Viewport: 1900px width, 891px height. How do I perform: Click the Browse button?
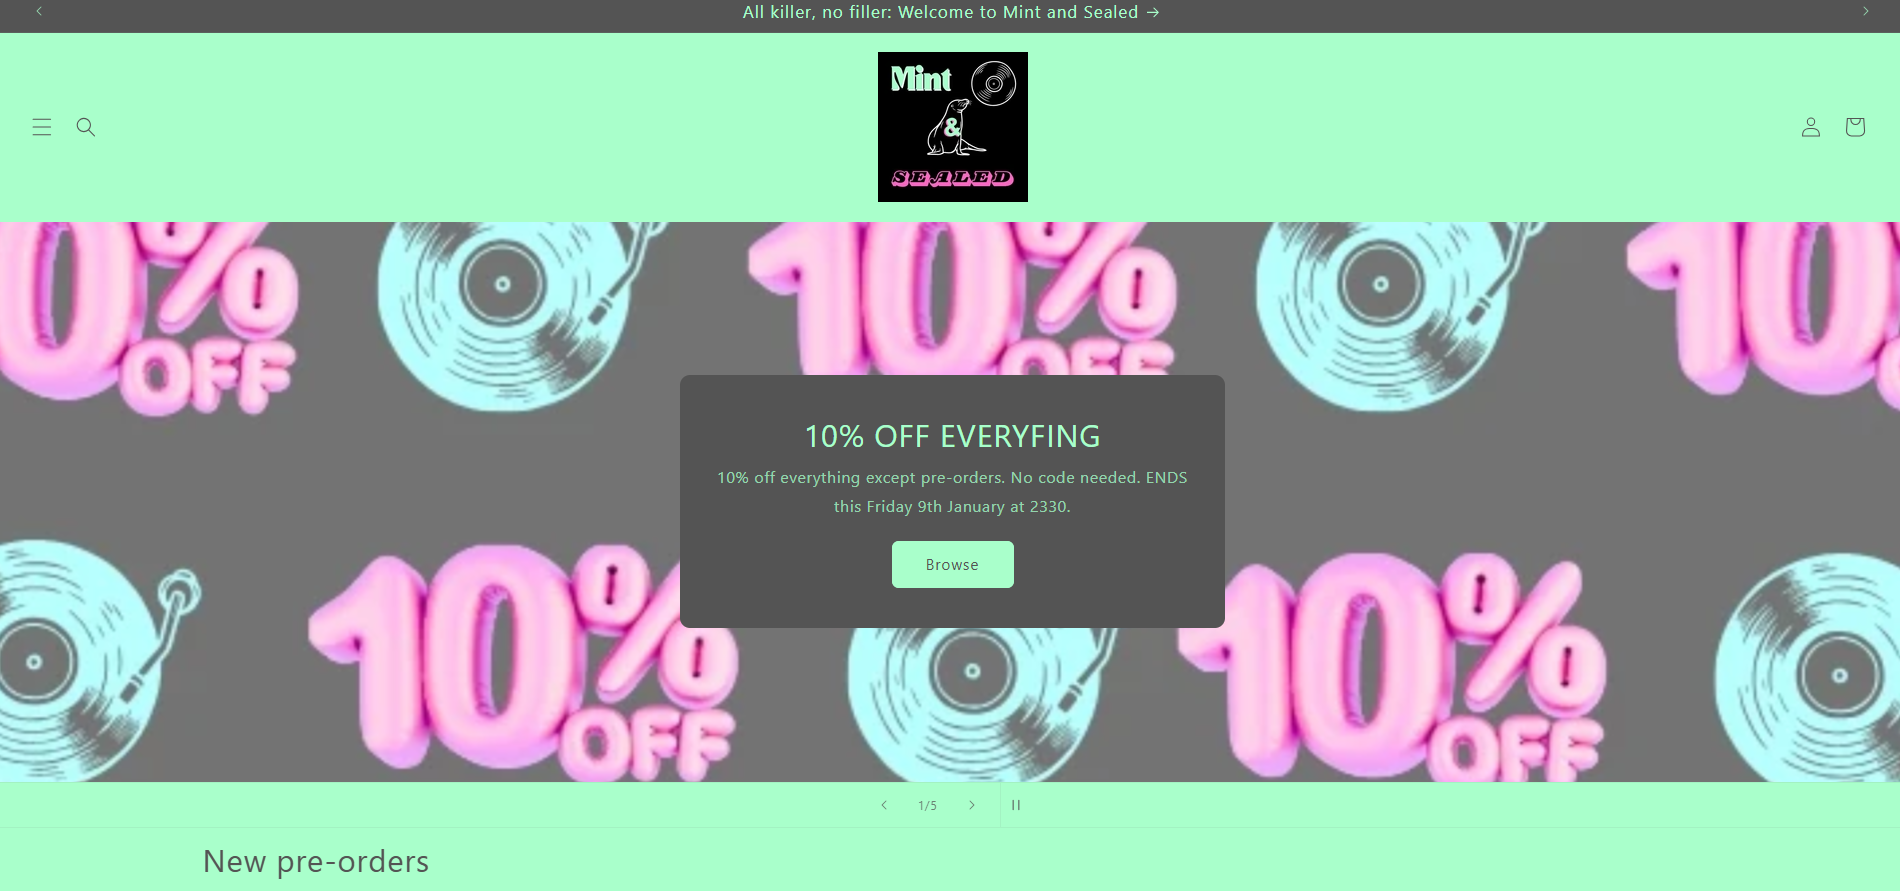952,565
